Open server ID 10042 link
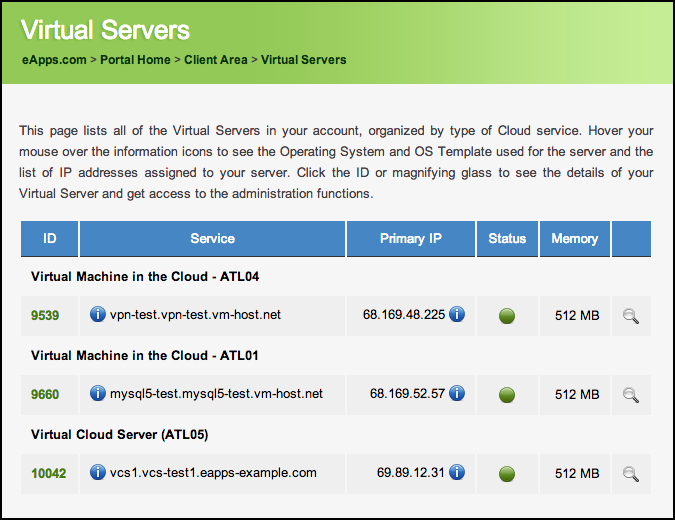675x520 pixels. tap(48, 473)
